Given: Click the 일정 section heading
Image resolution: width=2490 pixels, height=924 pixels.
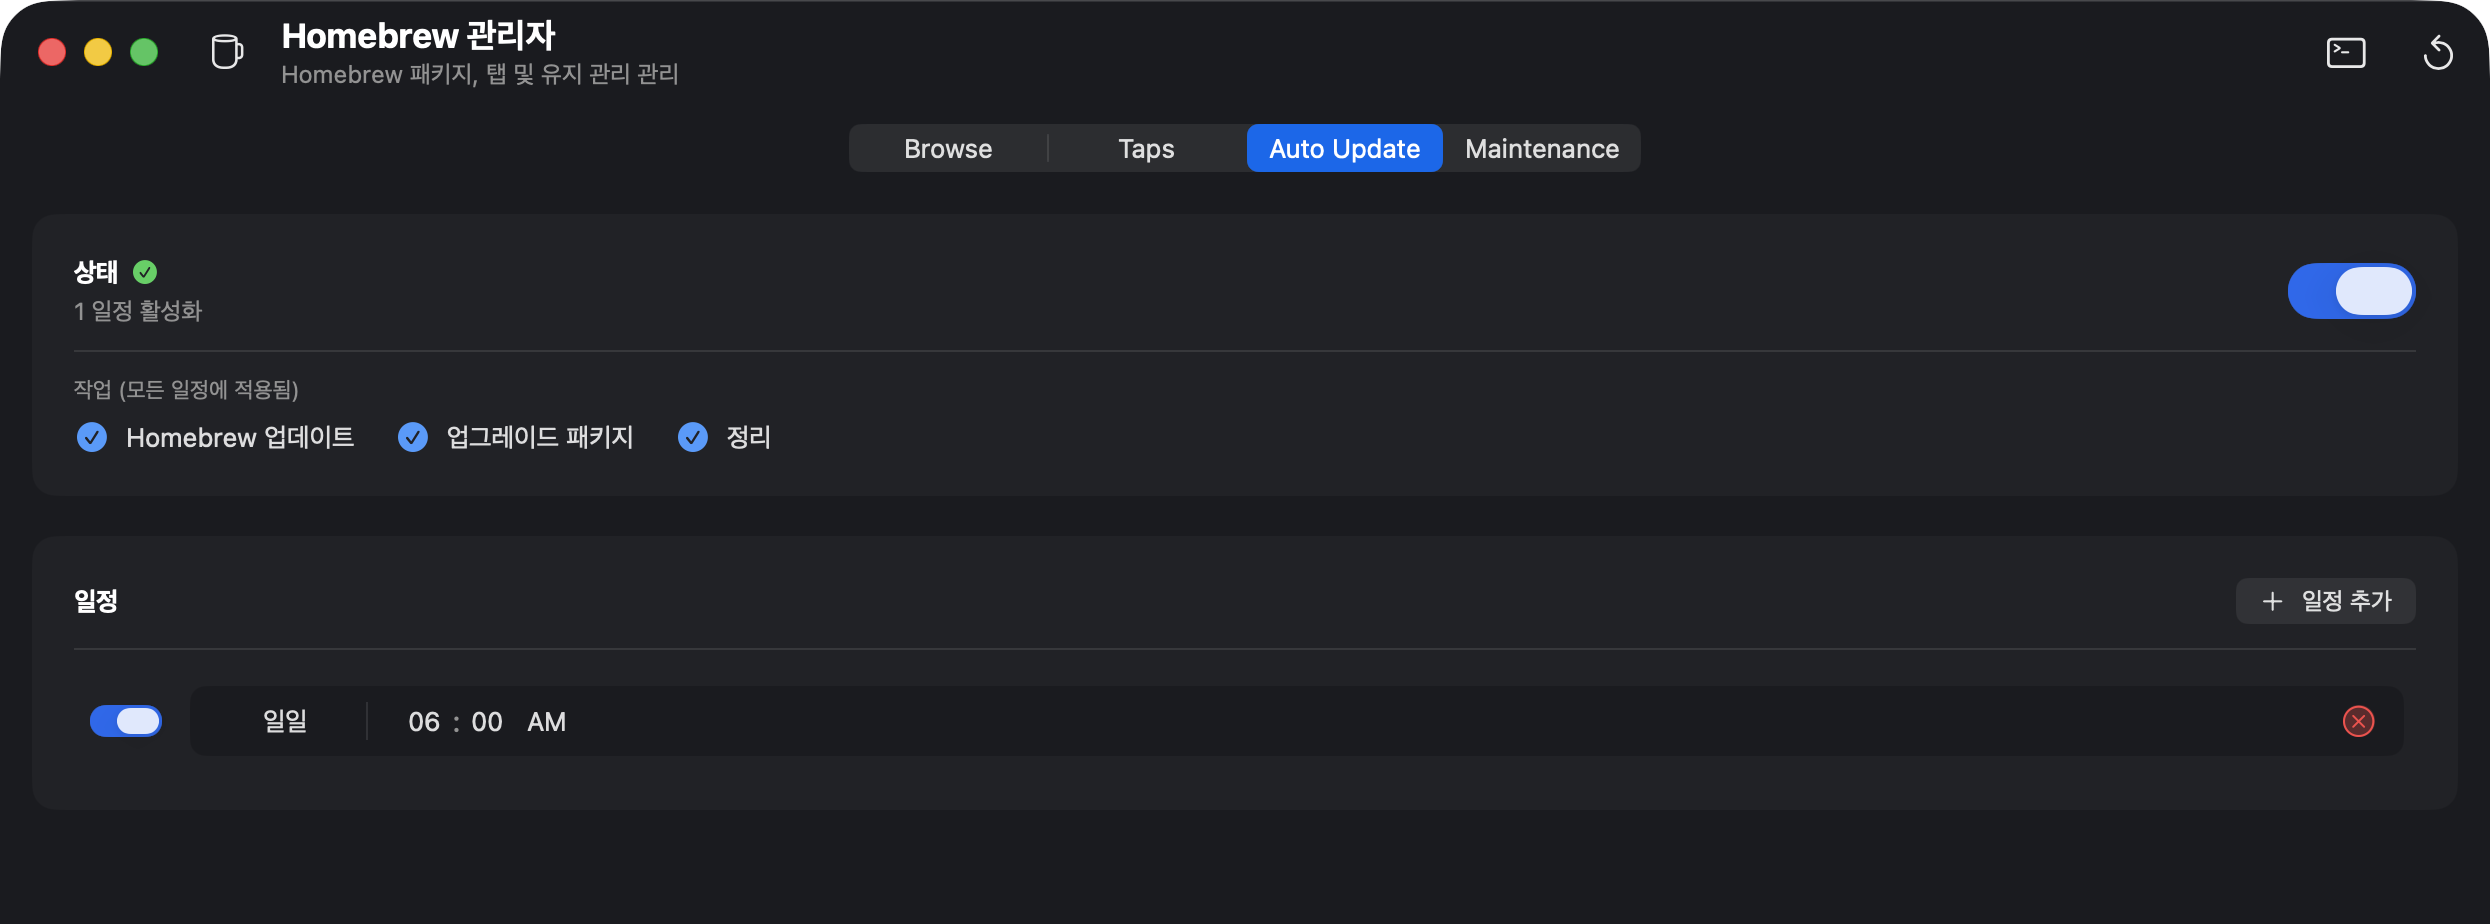Looking at the screenshot, I should coord(96,601).
